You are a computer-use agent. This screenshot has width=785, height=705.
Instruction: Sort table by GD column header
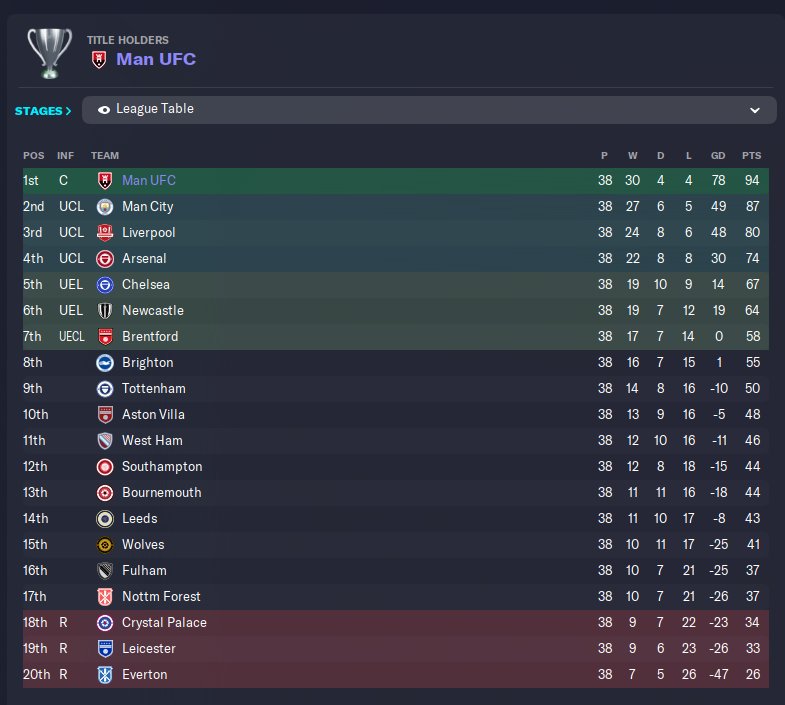coord(718,156)
